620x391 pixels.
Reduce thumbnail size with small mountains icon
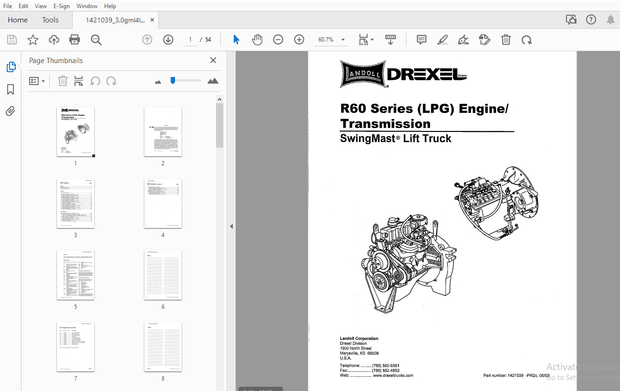point(158,82)
